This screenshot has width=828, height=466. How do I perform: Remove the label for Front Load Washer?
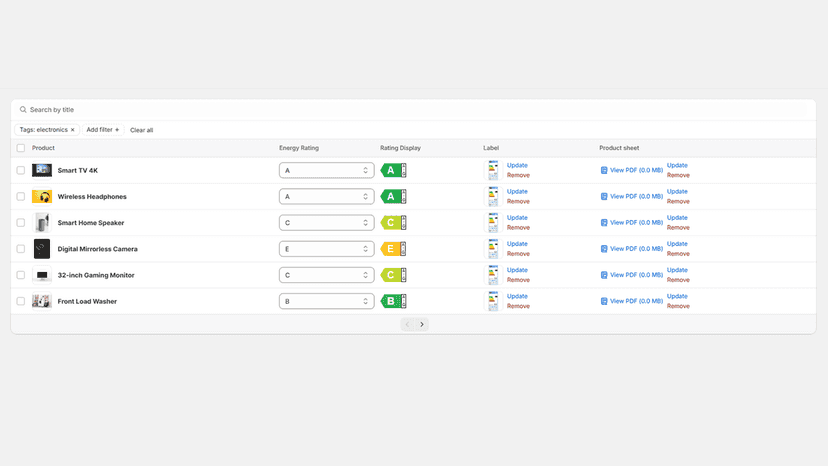(x=518, y=306)
